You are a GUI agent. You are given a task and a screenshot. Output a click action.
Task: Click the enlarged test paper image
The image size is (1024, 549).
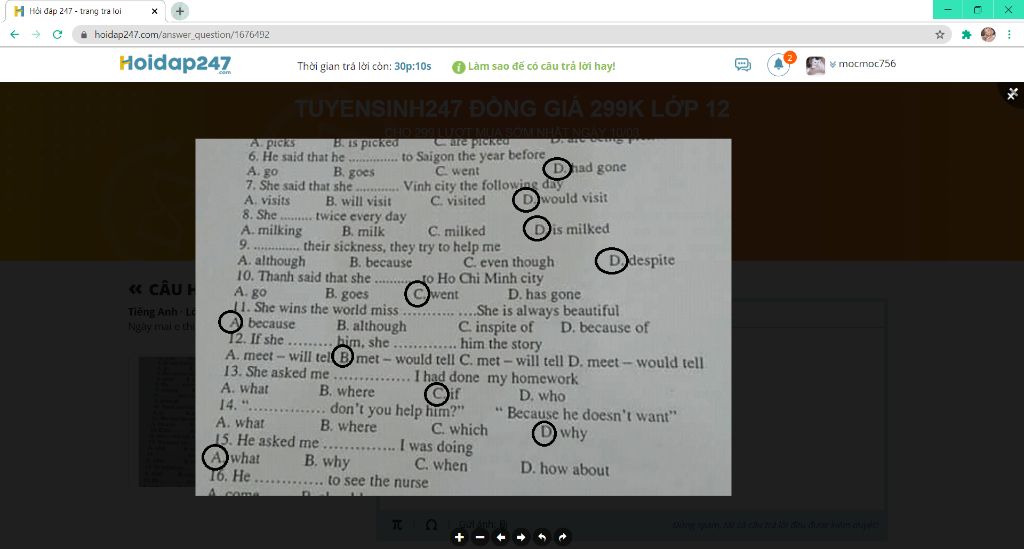coord(463,317)
